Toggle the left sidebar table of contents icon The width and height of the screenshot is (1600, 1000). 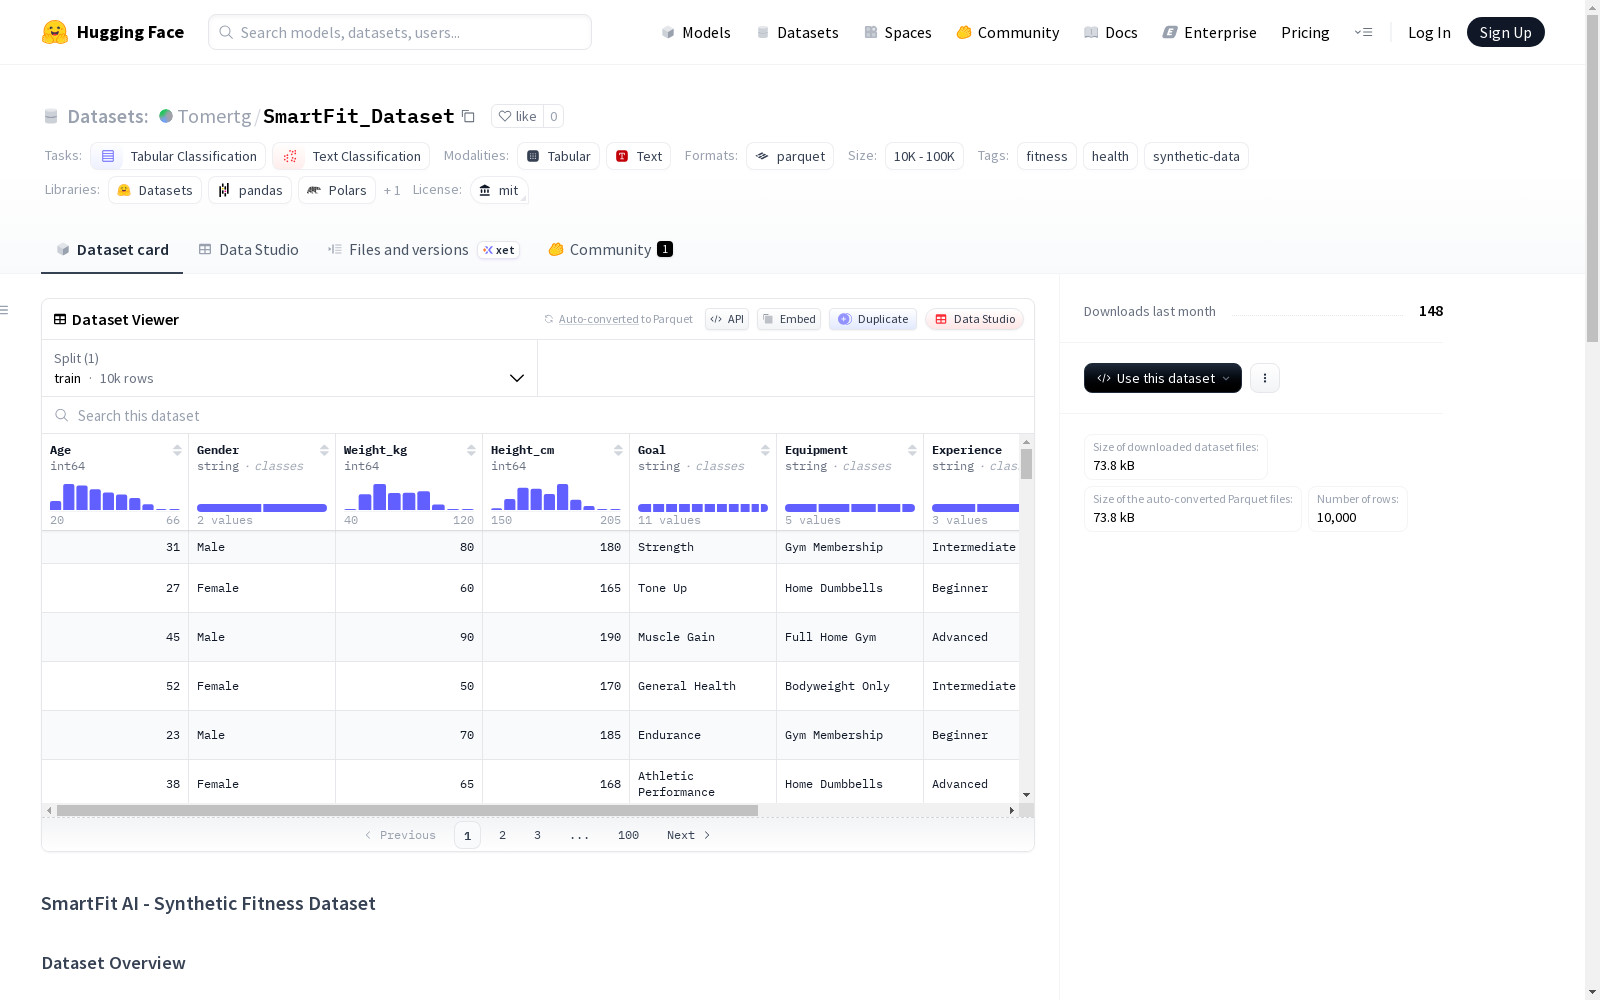click(x=5, y=310)
